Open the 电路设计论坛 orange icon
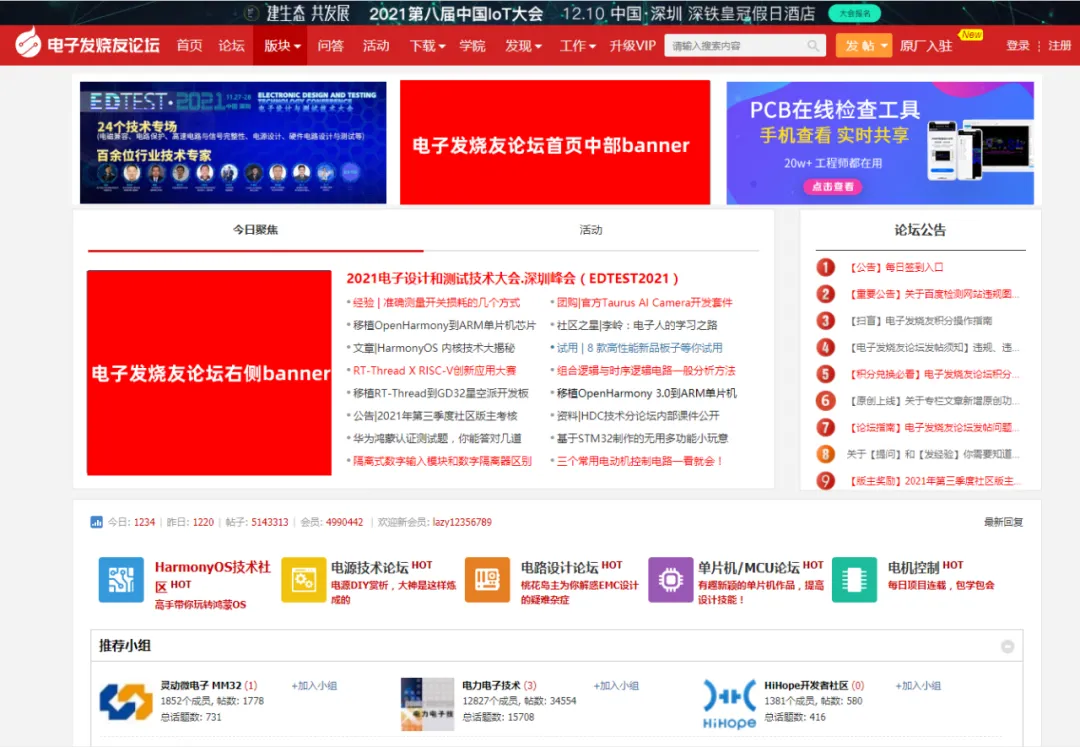The width and height of the screenshot is (1080, 747). 487,580
